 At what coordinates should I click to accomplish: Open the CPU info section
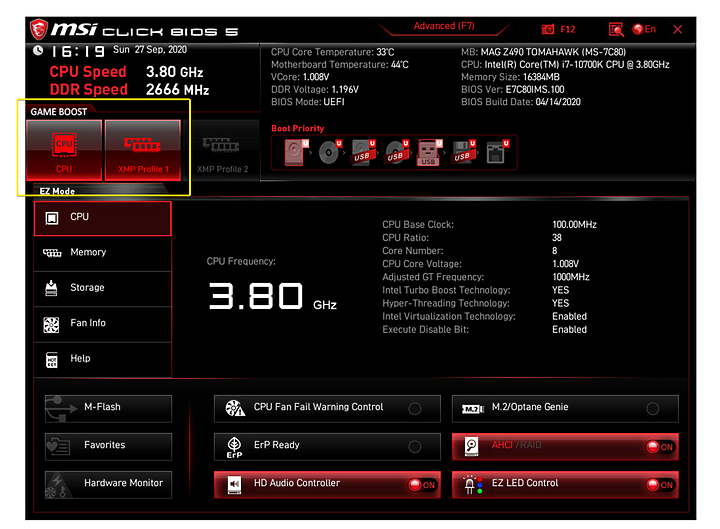[x=102, y=218]
